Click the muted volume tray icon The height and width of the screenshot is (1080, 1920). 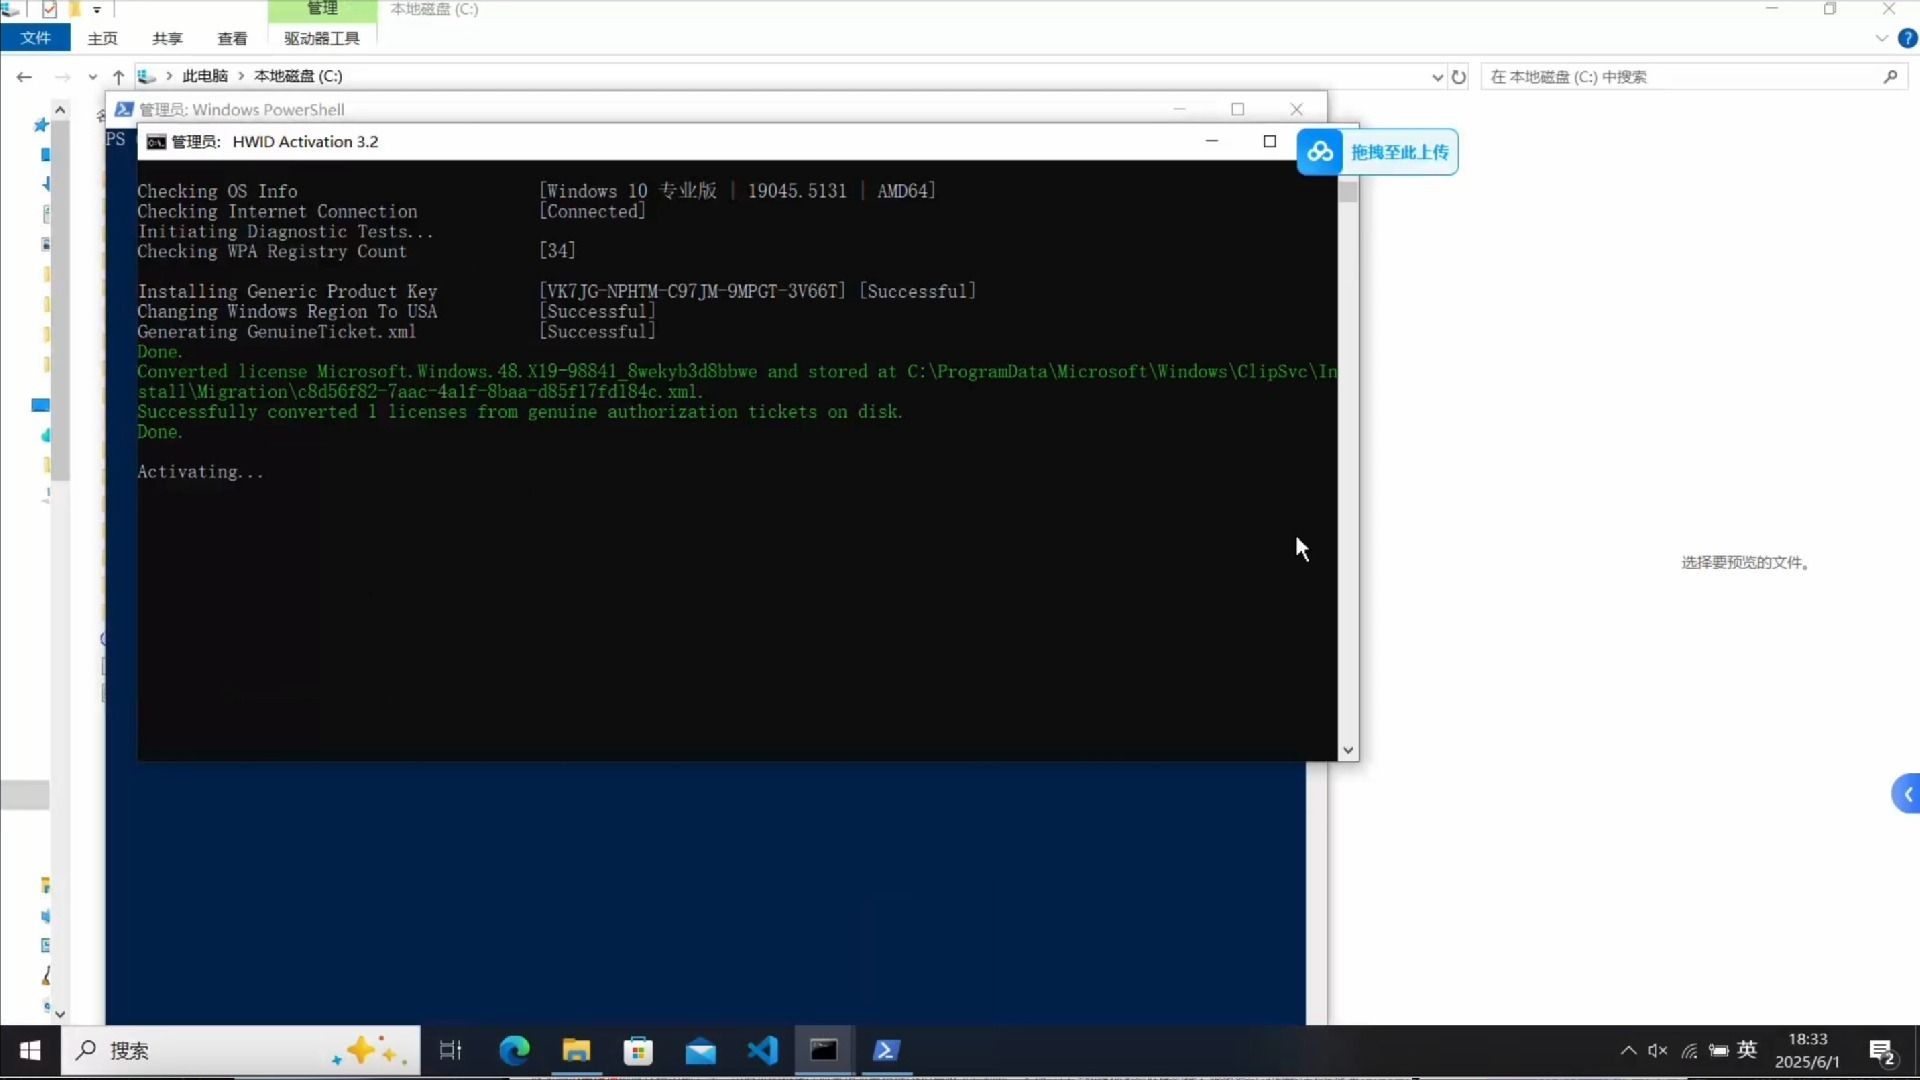(x=1658, y=1050)
